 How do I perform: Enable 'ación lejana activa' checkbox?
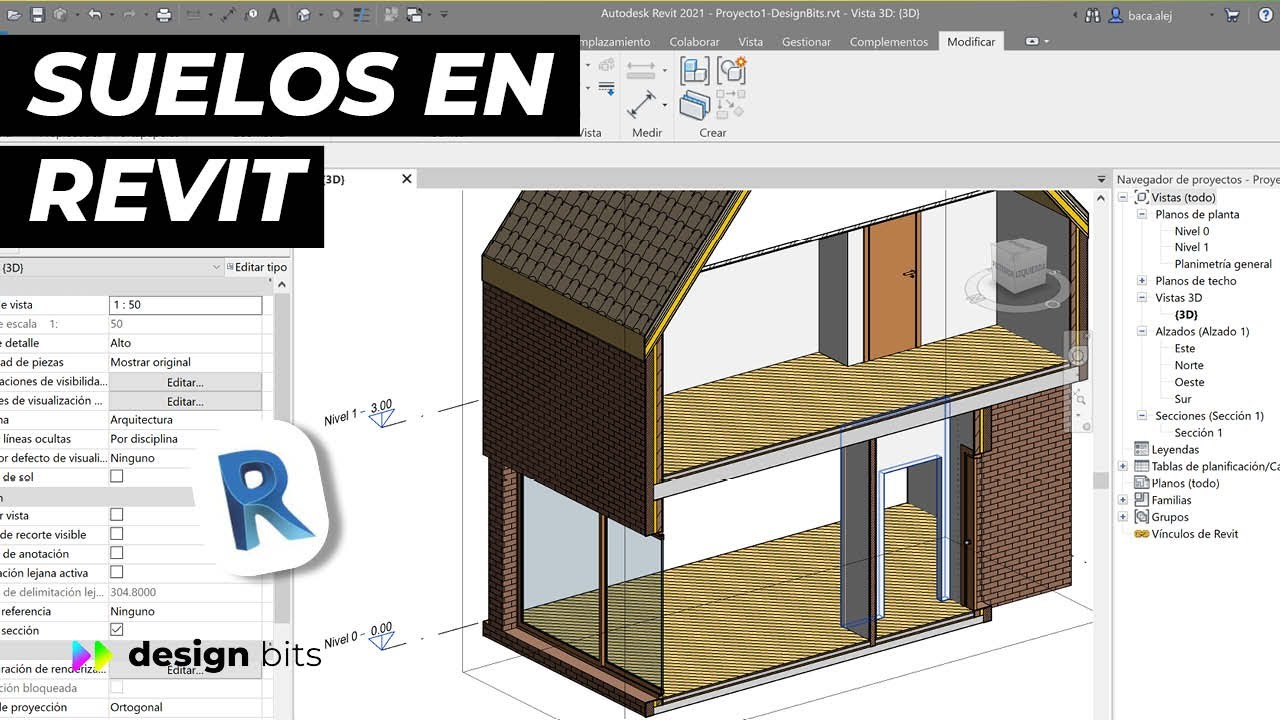[x=116, y=573]
